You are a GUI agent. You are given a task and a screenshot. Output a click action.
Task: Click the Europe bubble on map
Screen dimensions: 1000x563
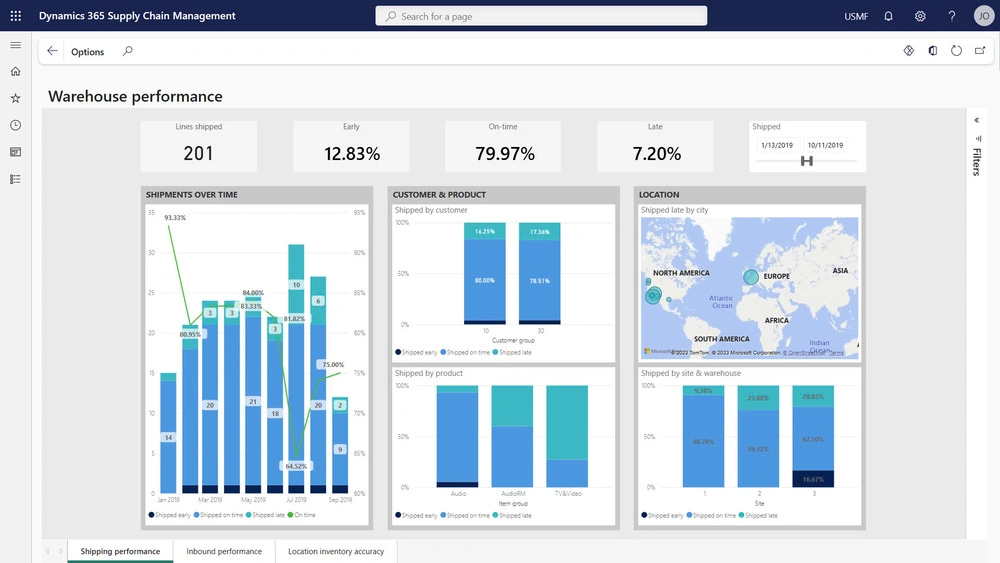(751, 277)
